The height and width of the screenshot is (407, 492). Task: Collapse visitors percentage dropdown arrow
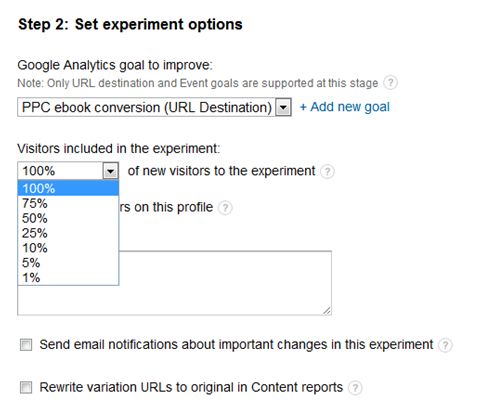tap(111, 171)
